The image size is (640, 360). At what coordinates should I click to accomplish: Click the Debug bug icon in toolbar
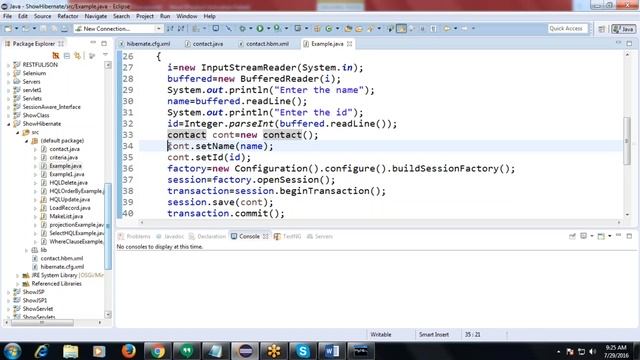(x=242, y=29)
